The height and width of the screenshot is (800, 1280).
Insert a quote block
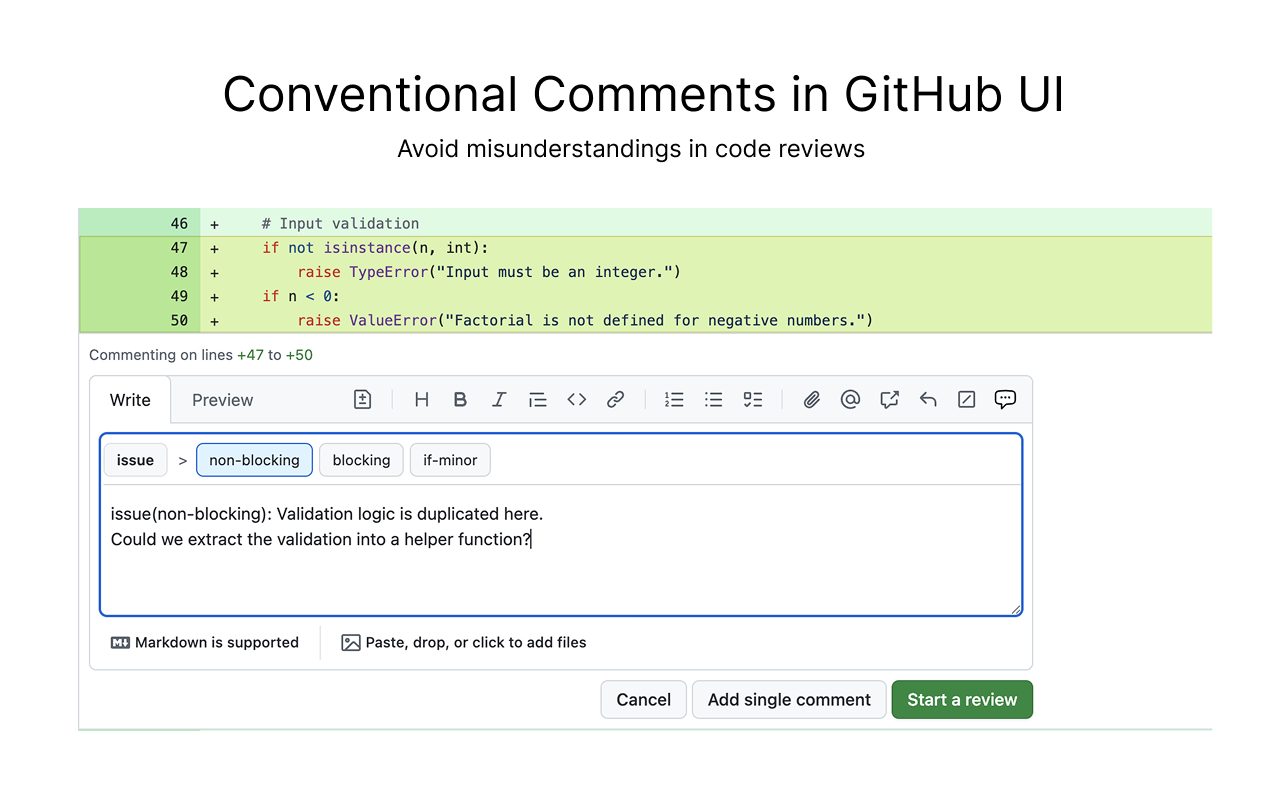click(x=538, y=399)
